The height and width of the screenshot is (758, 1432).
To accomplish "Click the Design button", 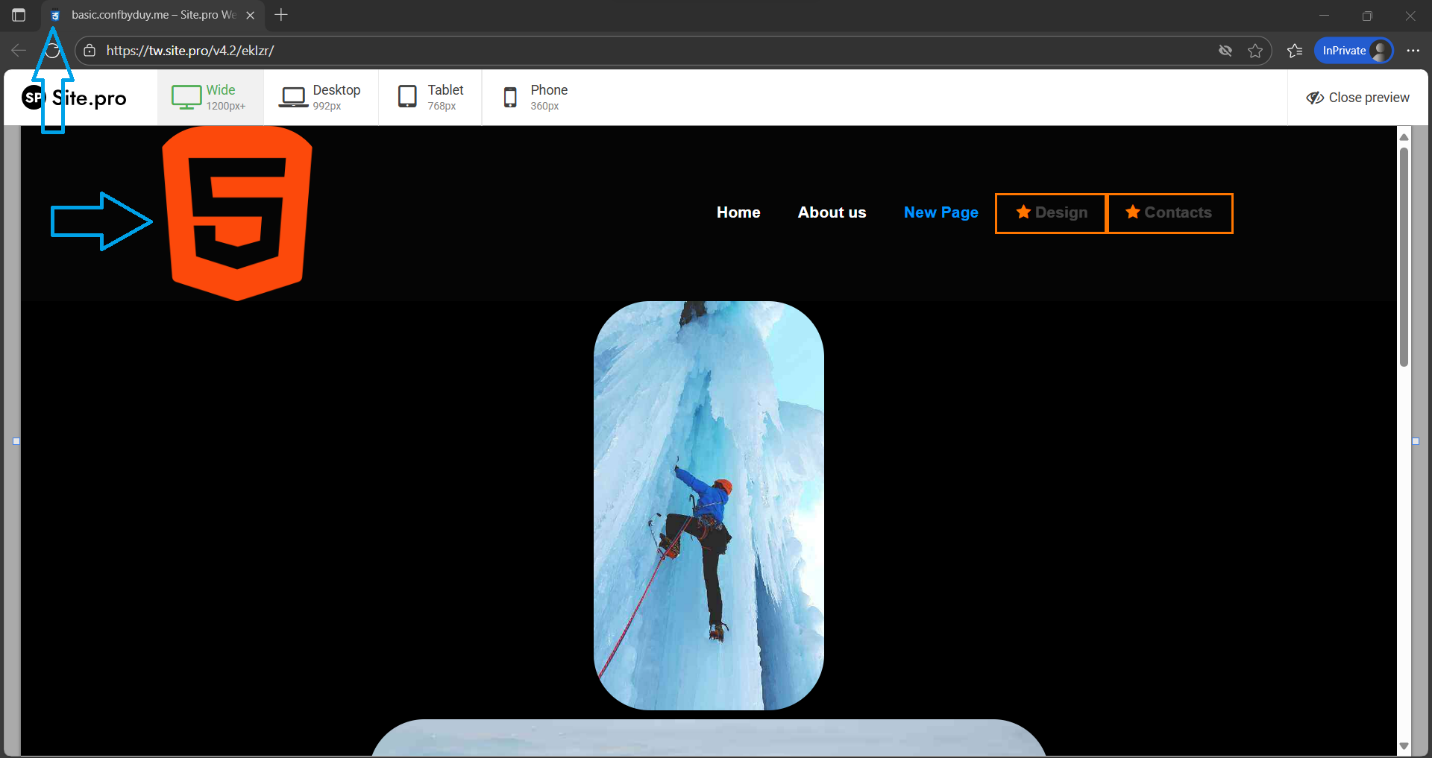I will click(x=1051, y=213).
